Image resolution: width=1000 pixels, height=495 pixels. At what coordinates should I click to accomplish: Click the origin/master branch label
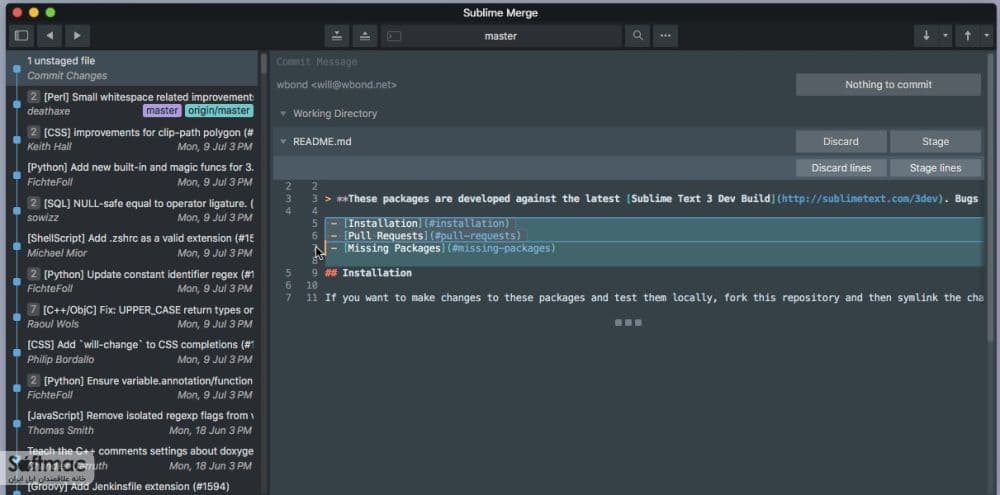pos(219,111)
